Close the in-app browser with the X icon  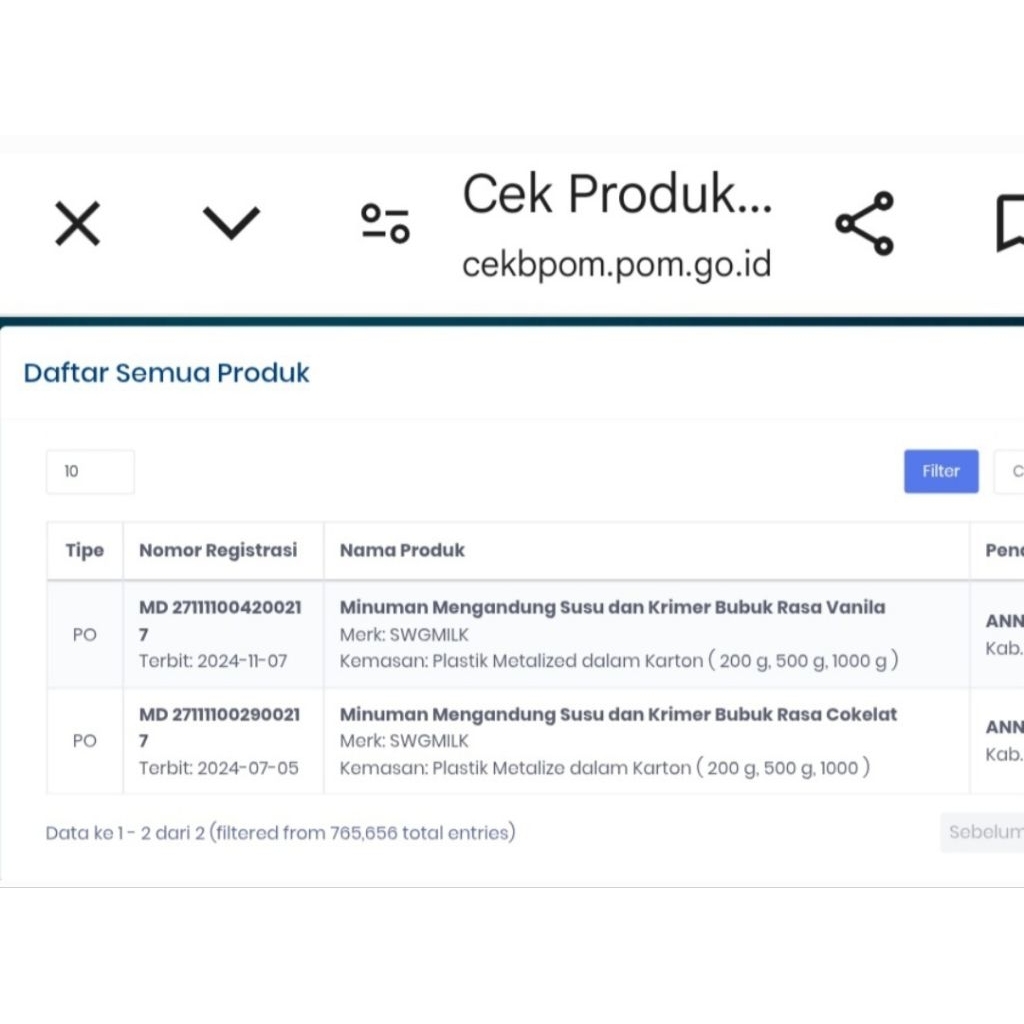pos(77,223)
